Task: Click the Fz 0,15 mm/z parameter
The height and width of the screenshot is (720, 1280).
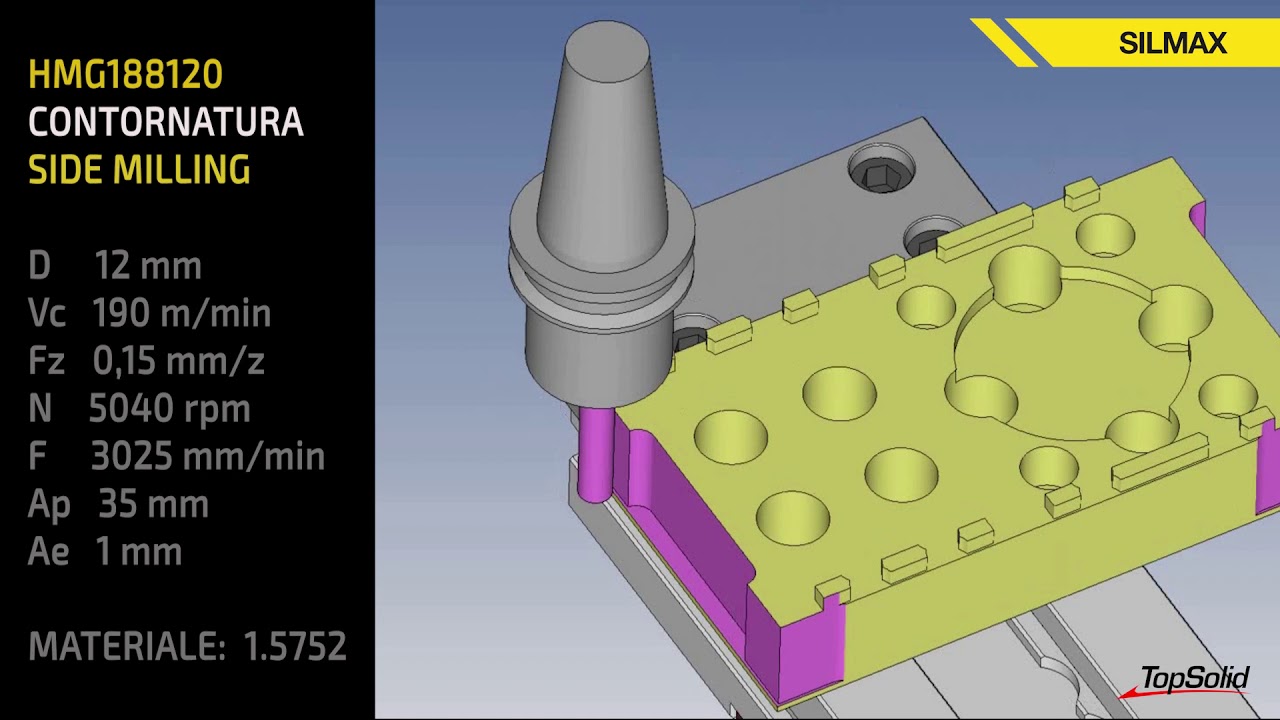Action: pos(146,360)
